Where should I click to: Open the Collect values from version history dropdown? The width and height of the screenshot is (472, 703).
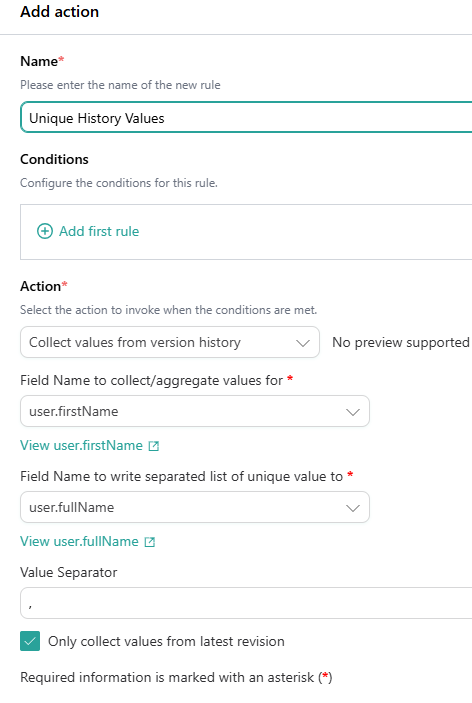coord(170,342)
